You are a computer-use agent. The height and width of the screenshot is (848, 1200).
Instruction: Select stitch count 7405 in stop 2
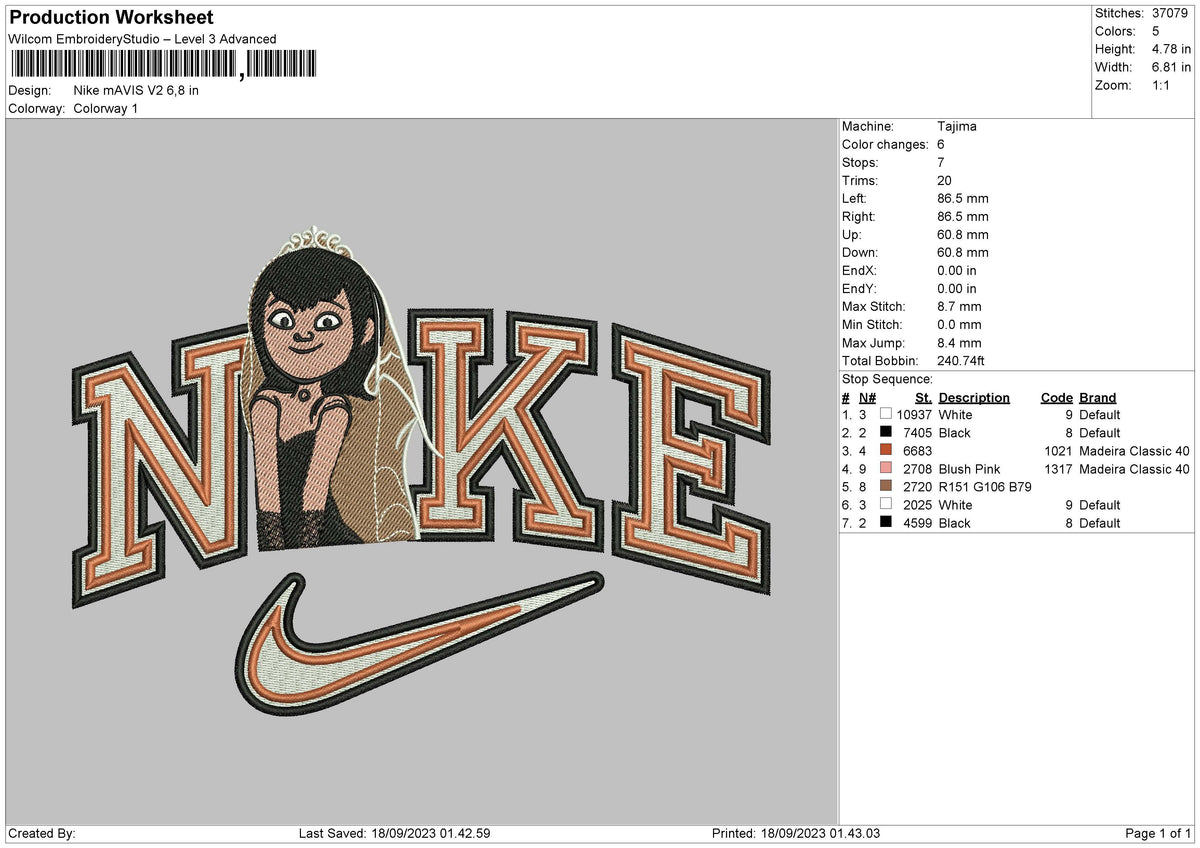(x=918, y=433)
